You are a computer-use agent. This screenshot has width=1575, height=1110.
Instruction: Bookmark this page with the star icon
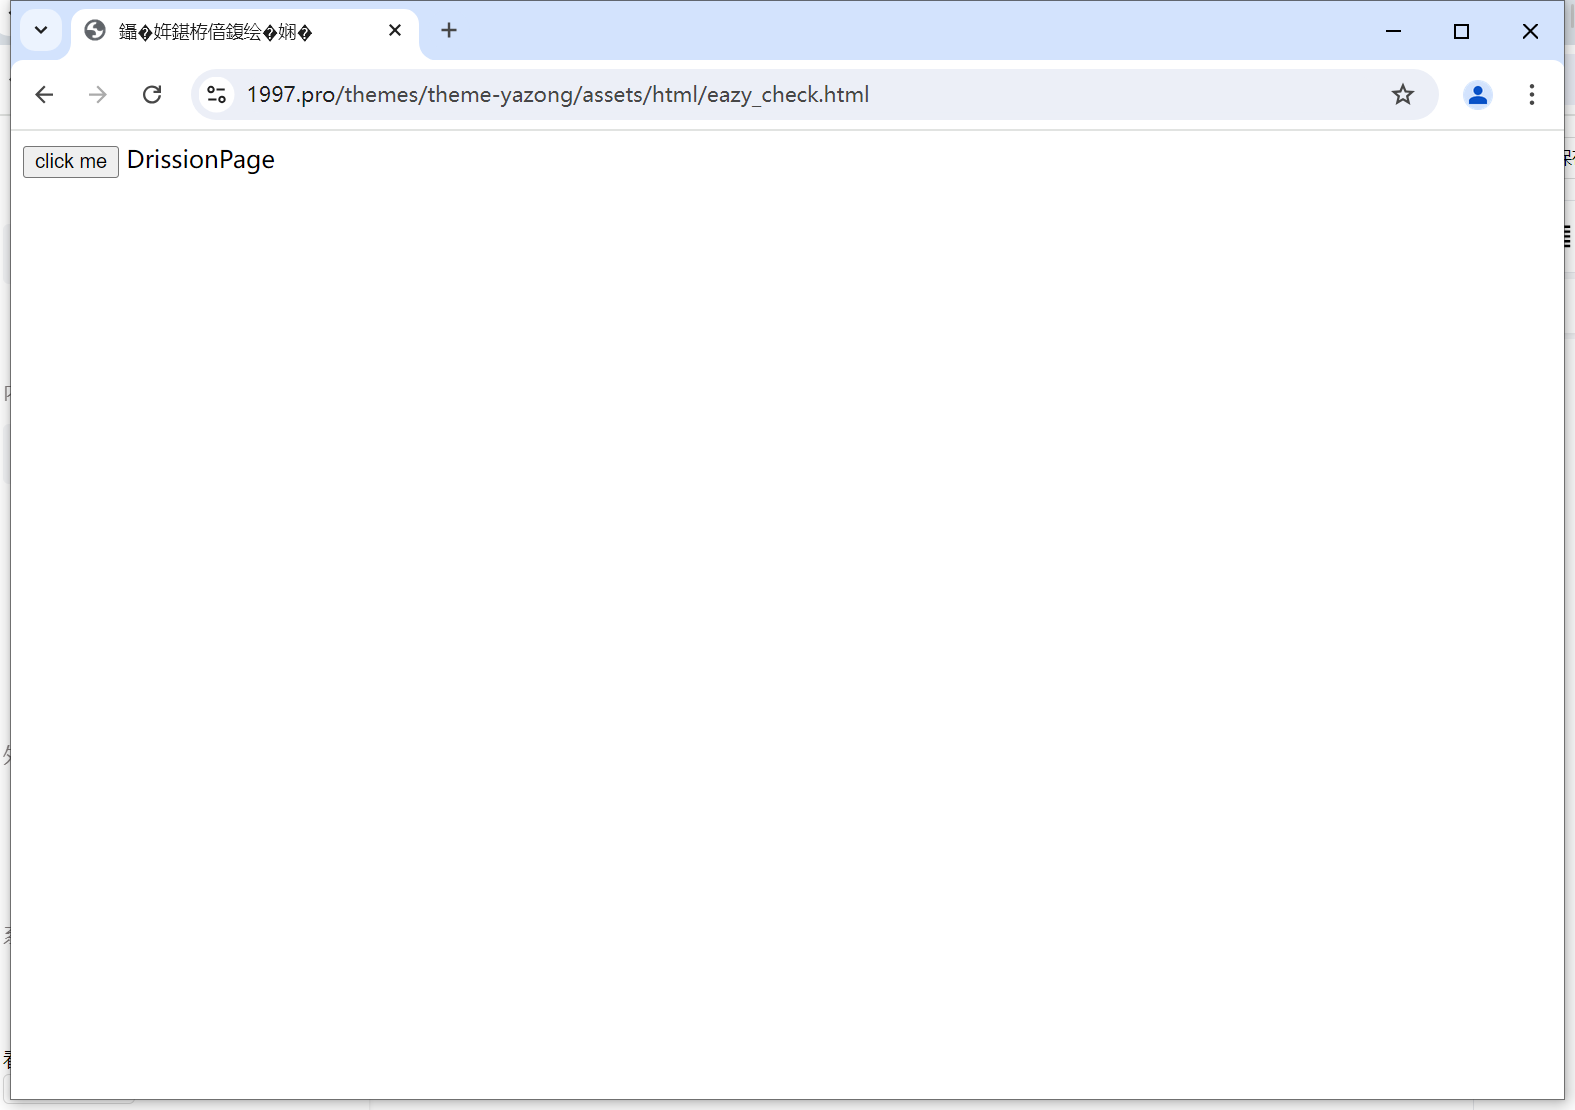(x=1403, y=95)
